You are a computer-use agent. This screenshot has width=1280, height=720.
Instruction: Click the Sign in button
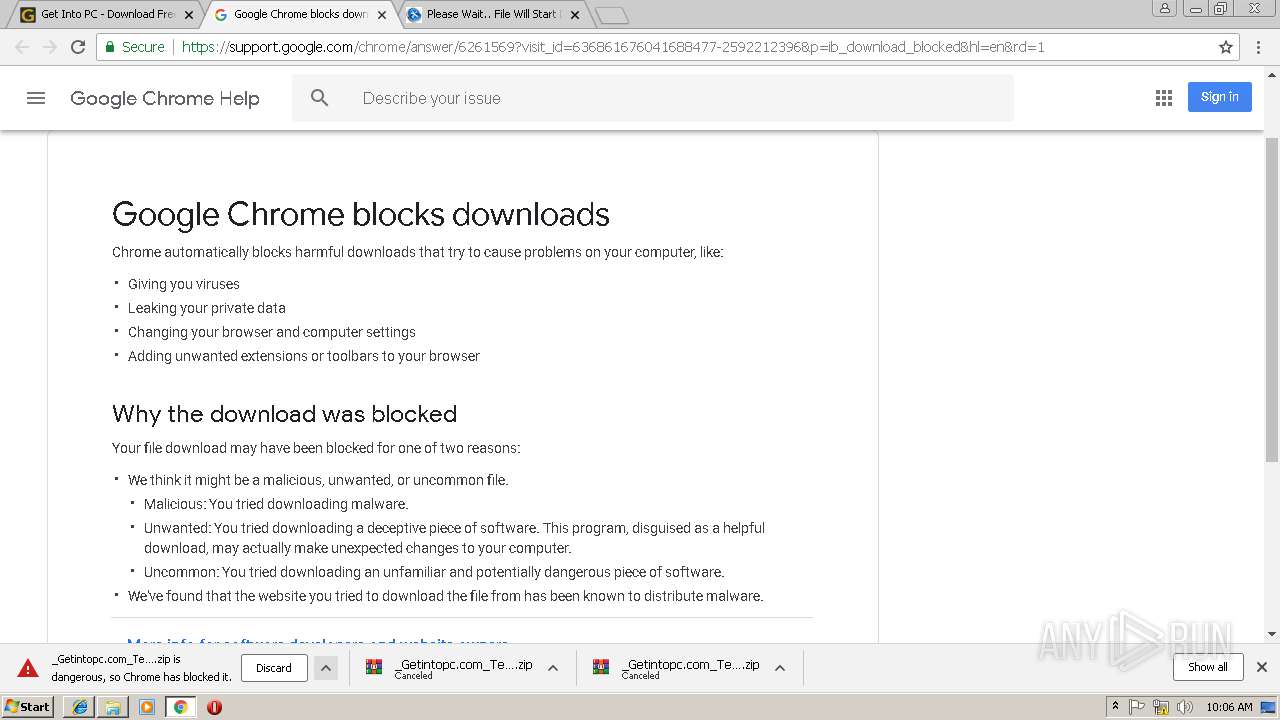(1220, 97)
